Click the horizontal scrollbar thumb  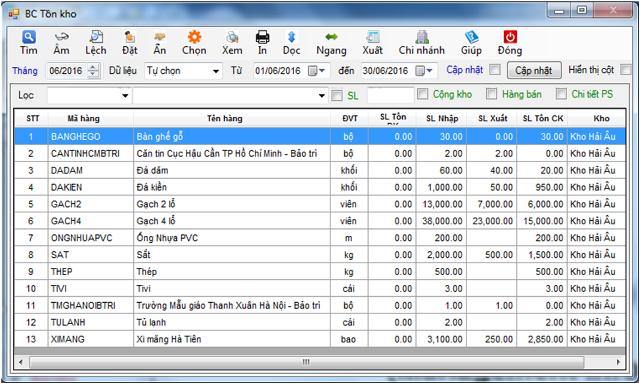coord(306,362)
